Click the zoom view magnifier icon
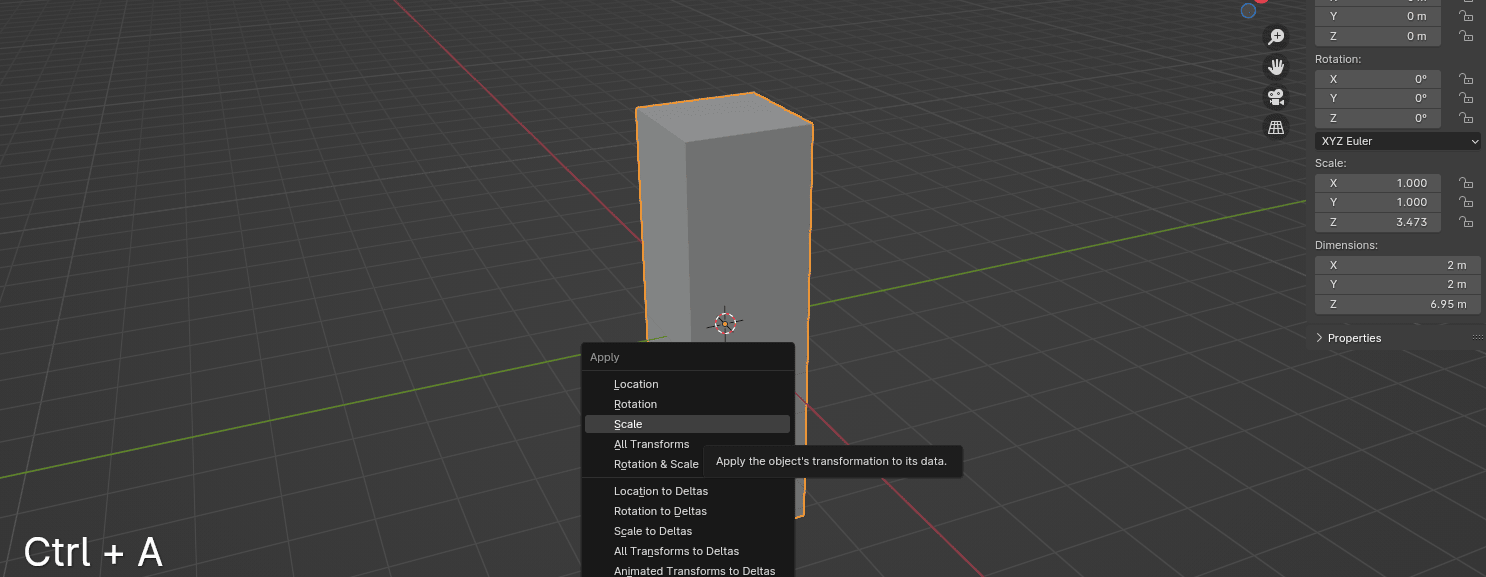 click(1276, 37)
